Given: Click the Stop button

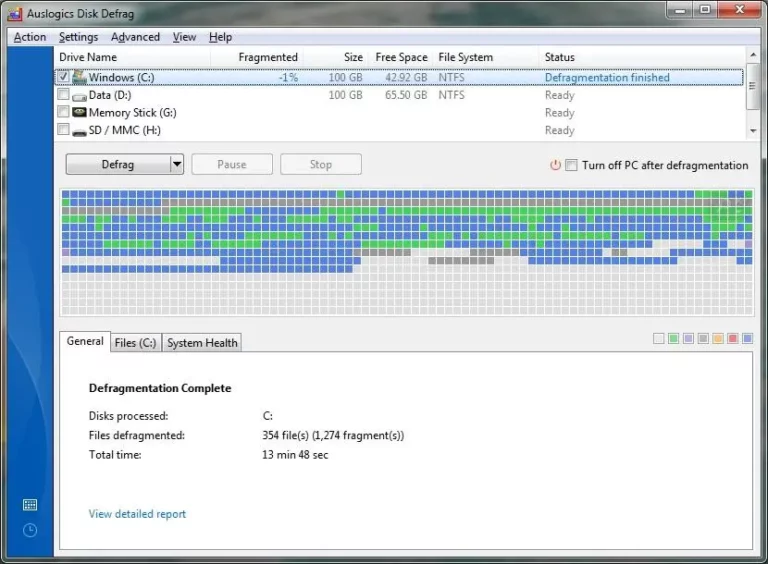Looking at the screenshot, I should point(321,164).
